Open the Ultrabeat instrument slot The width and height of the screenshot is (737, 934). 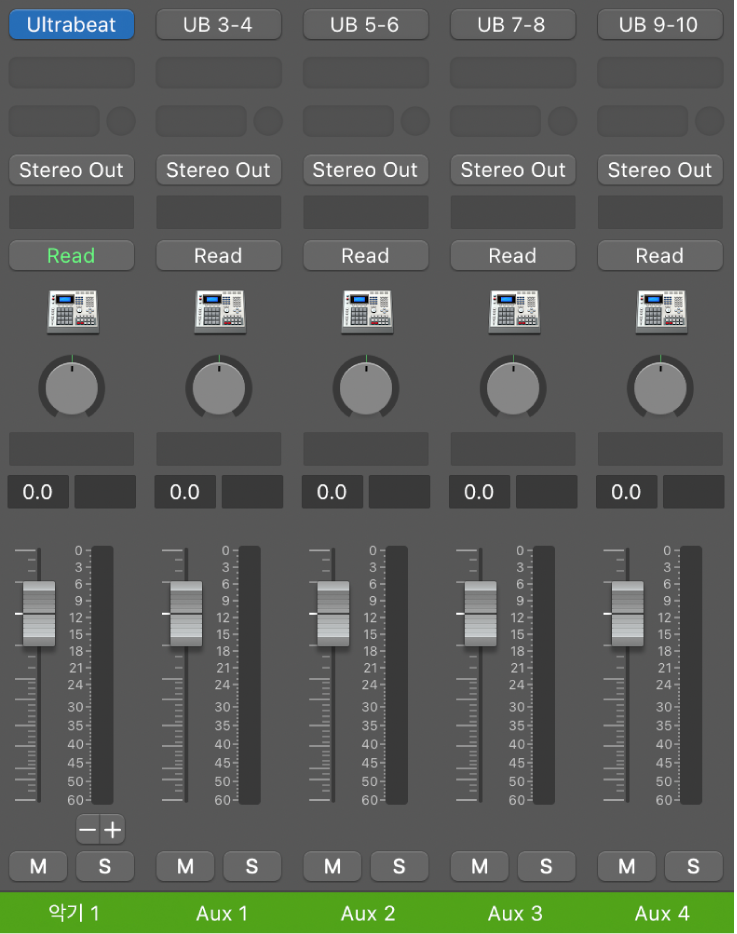[x=71, y=24]
